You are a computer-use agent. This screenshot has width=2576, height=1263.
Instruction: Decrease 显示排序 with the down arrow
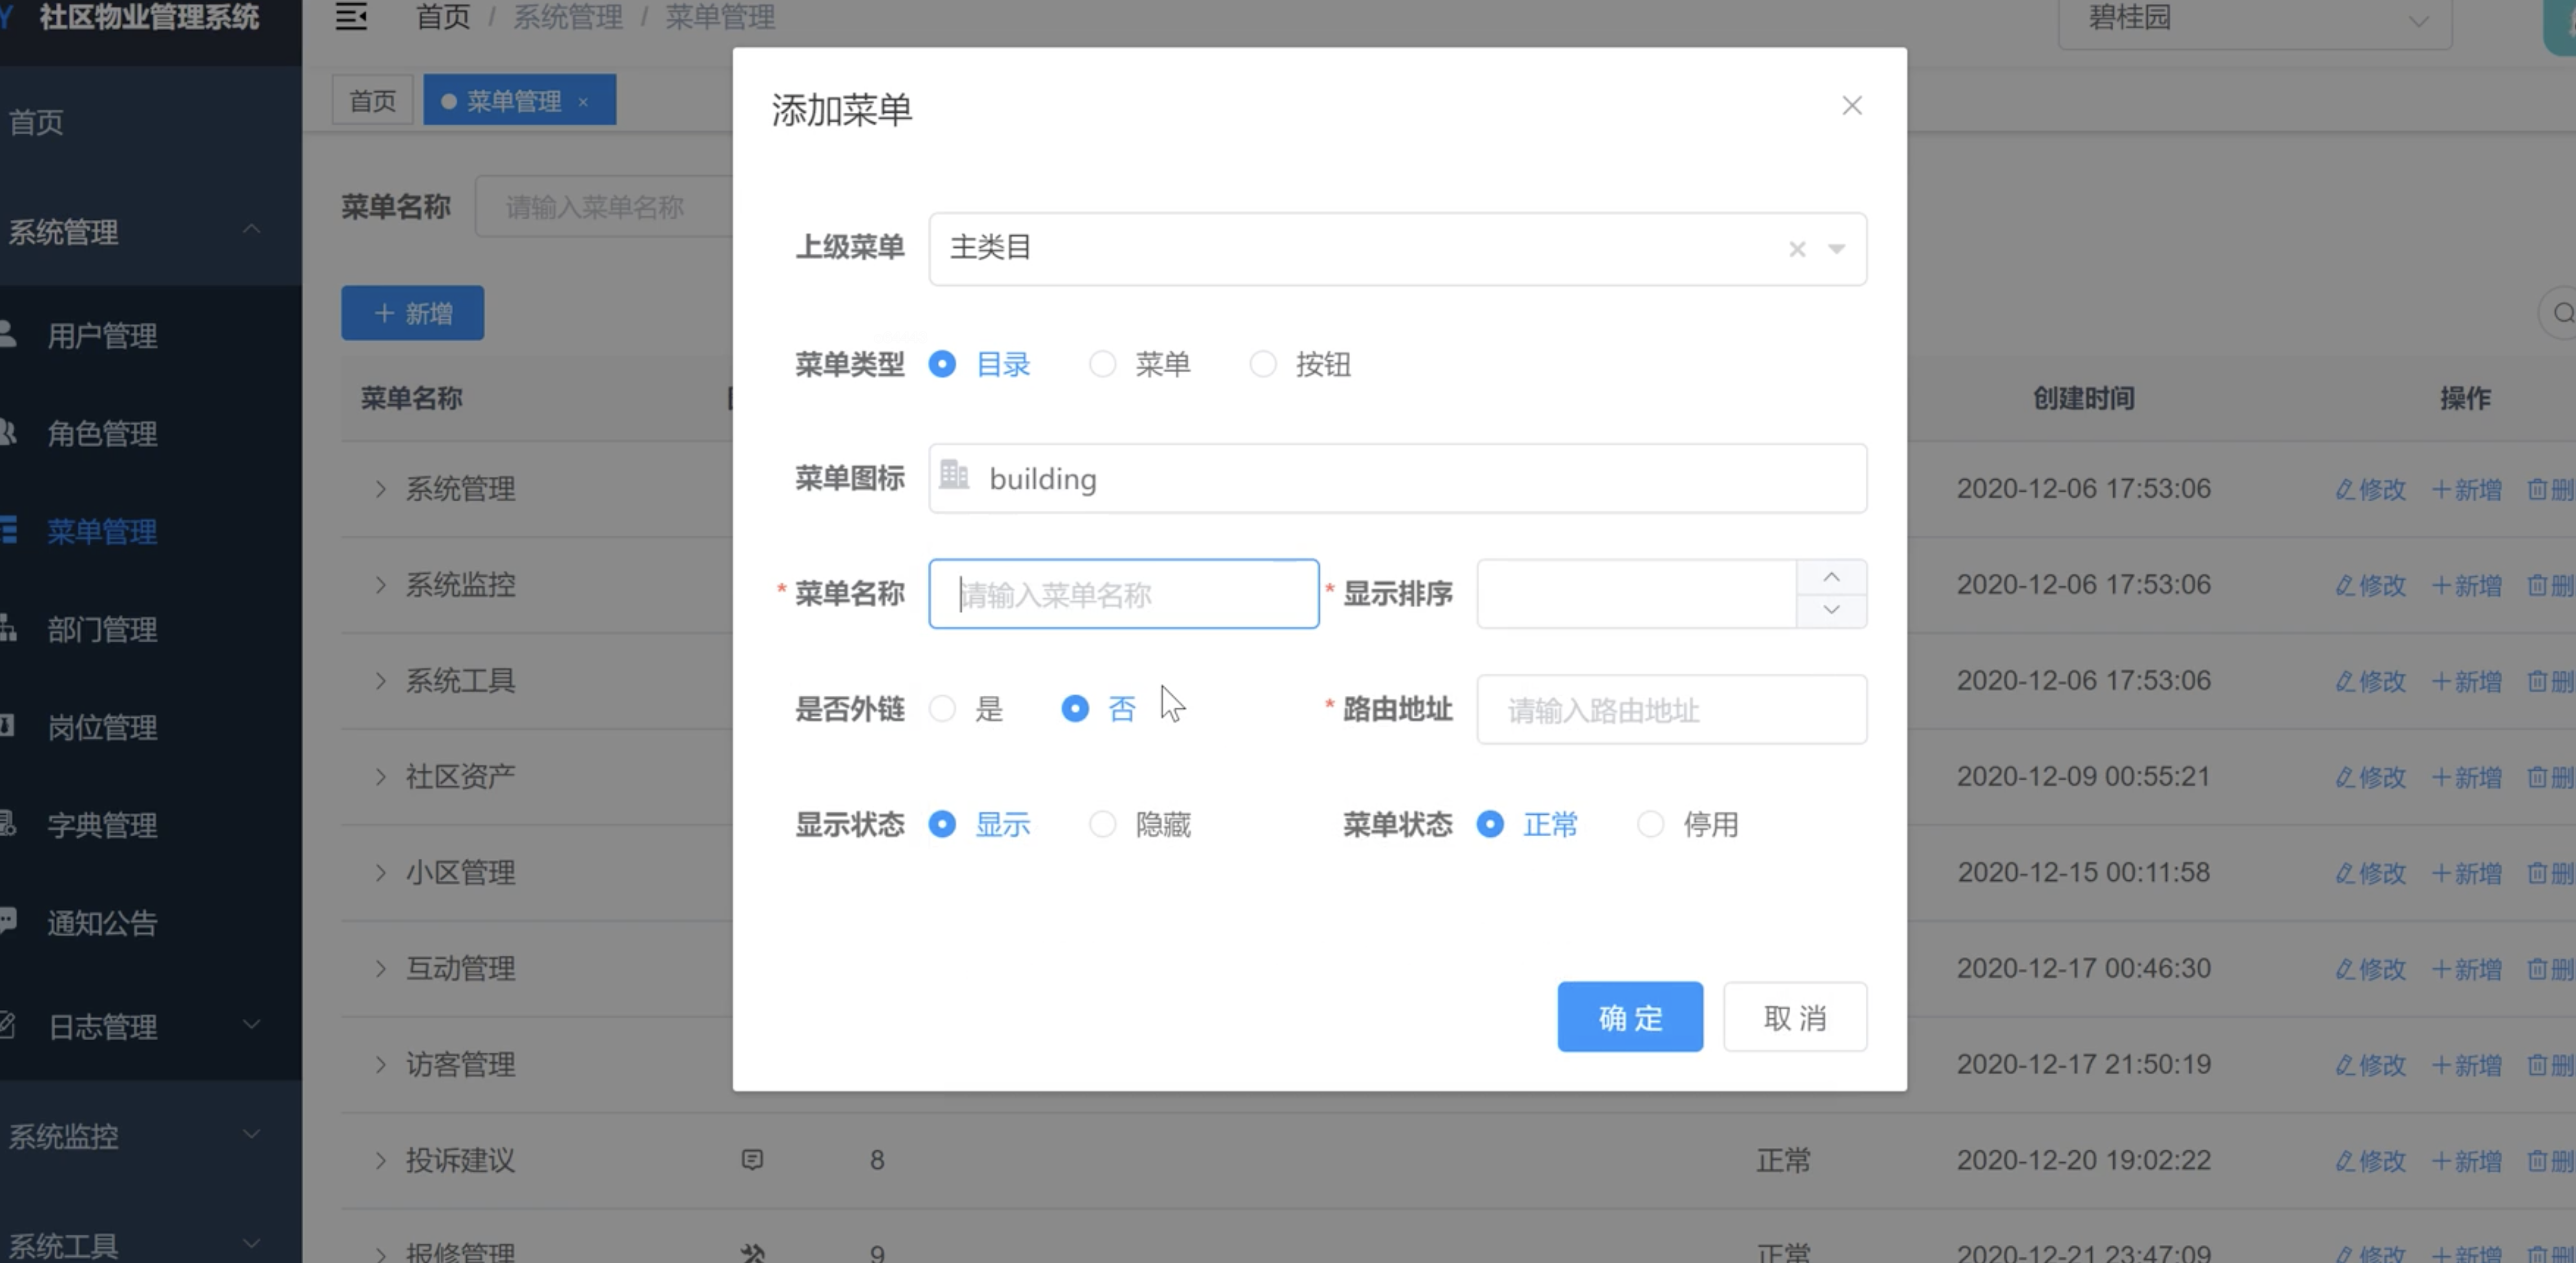click(x=1831, y=610)
